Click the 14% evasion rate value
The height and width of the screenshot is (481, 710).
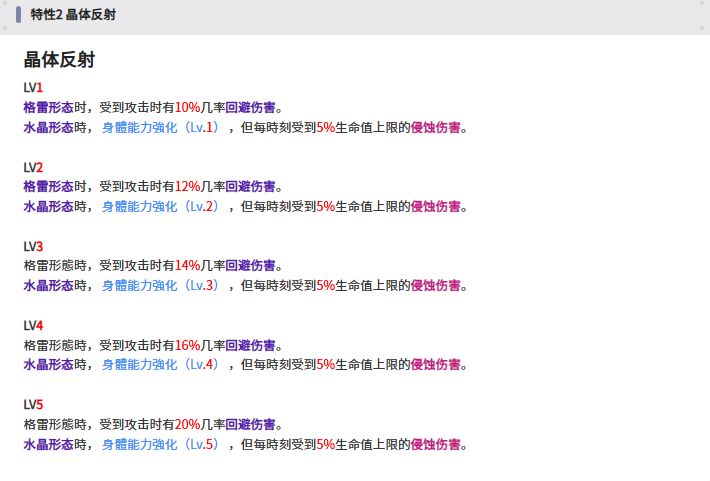[x=187, y=265]
